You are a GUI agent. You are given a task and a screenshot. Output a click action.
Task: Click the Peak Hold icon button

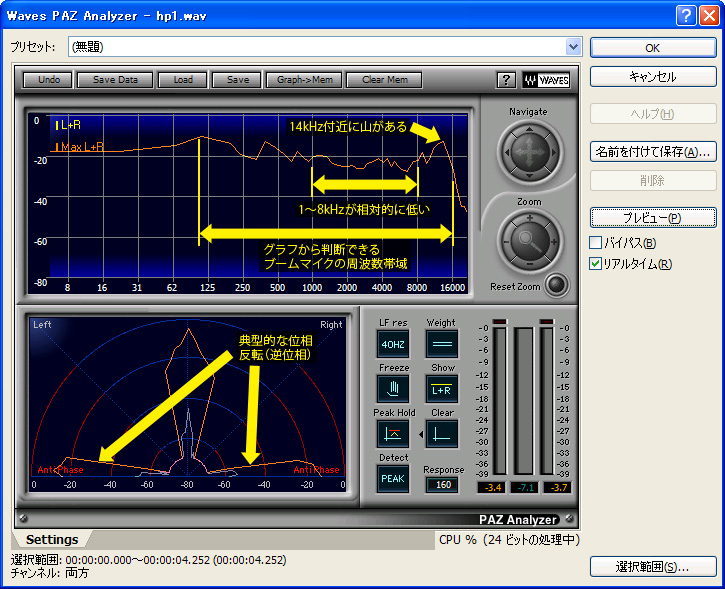[393, 433]
